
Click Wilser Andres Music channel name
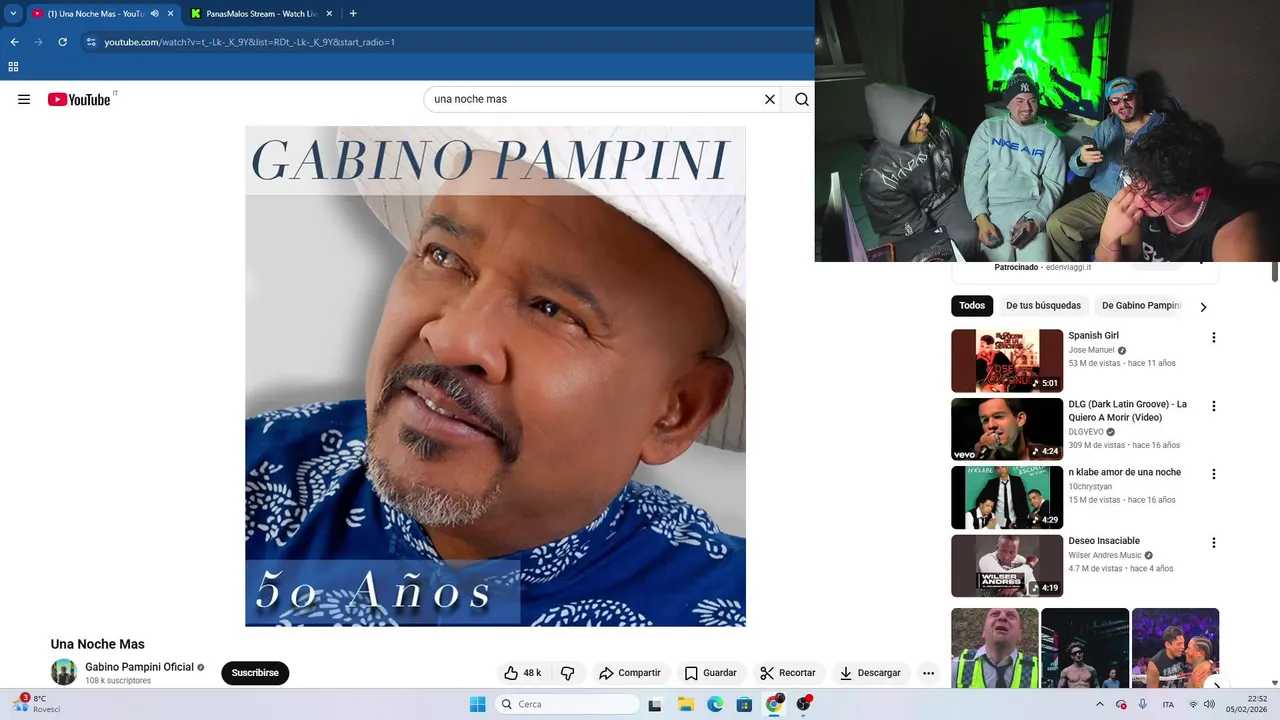pos(1105,555)
